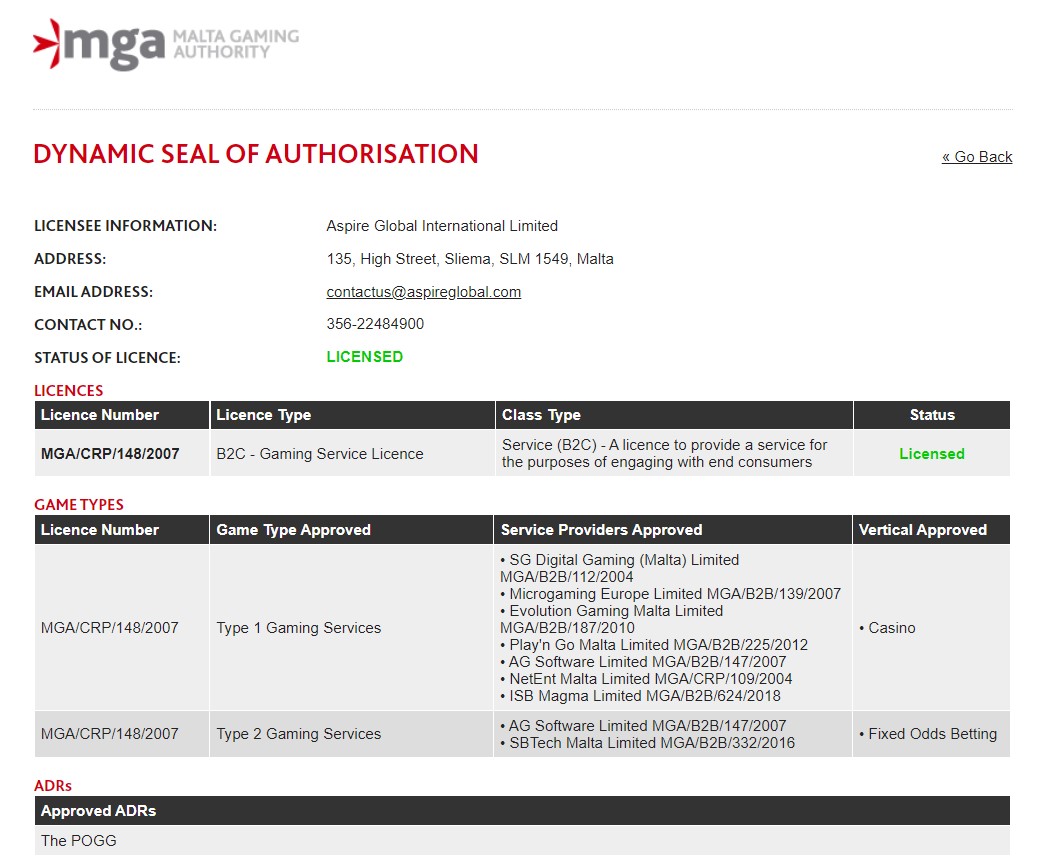Click Microgaming Europe Limited provider entry
This screenshot has width=1044, height=868.
670,594
